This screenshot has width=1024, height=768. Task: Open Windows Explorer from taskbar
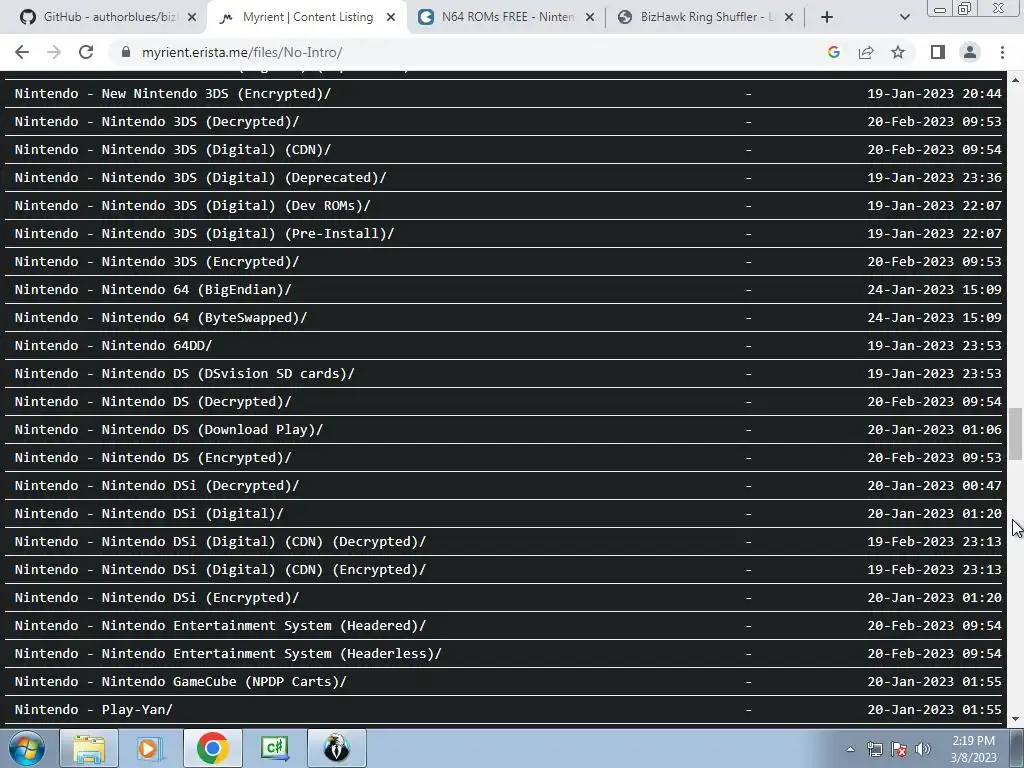click(89, 748)
